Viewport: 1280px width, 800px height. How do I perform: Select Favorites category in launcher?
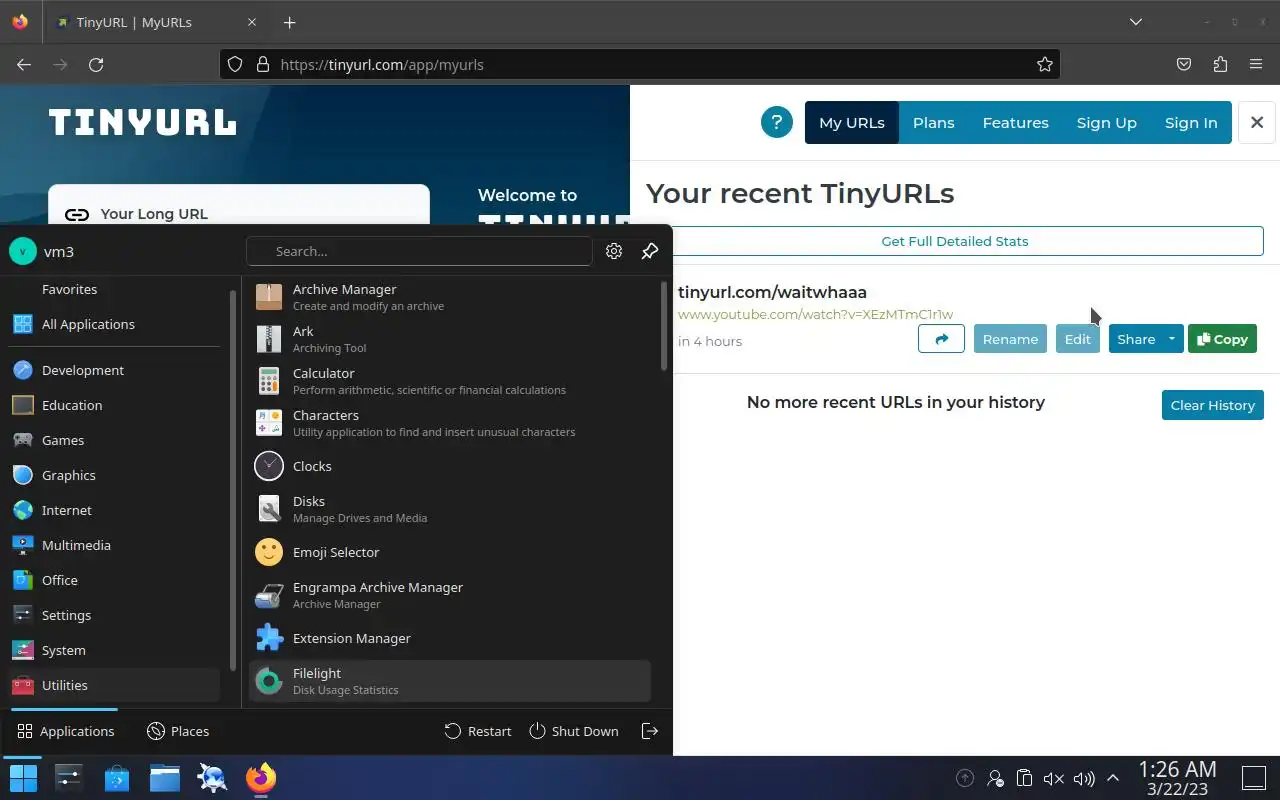click(114, 289)
